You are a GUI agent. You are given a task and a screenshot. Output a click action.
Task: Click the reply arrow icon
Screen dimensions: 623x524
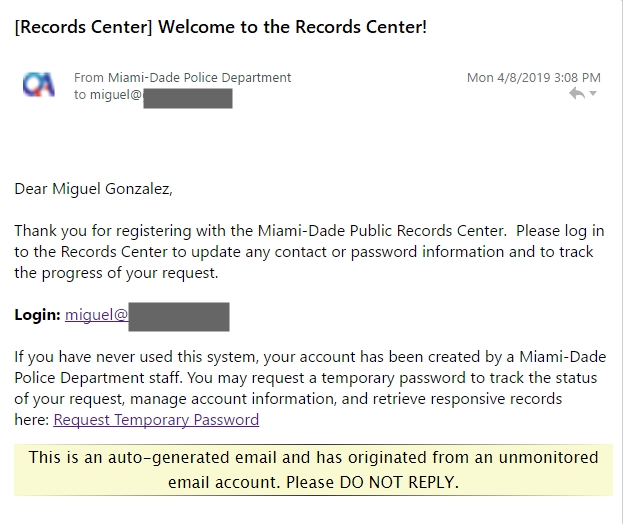tap(577, 93)
